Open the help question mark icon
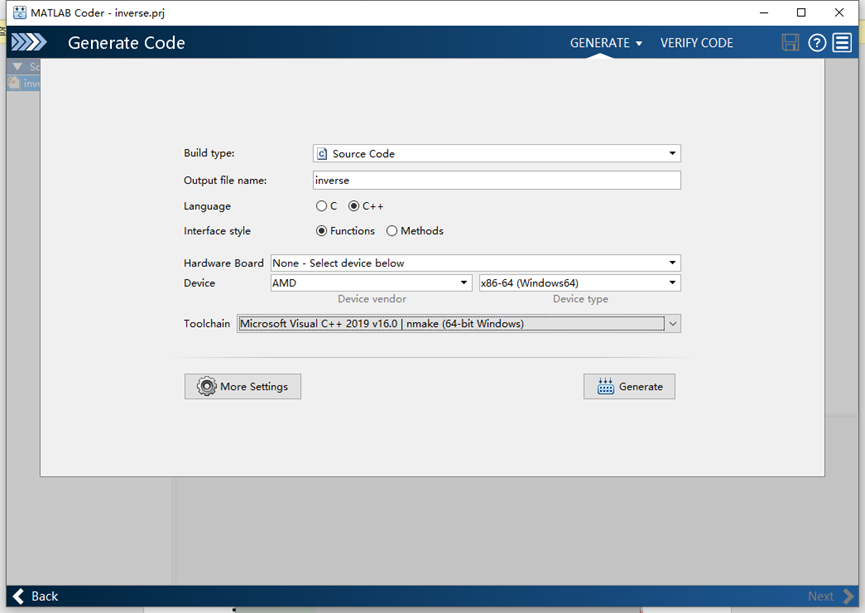This screenshot has width=865, height=613. tap(817, 42)
